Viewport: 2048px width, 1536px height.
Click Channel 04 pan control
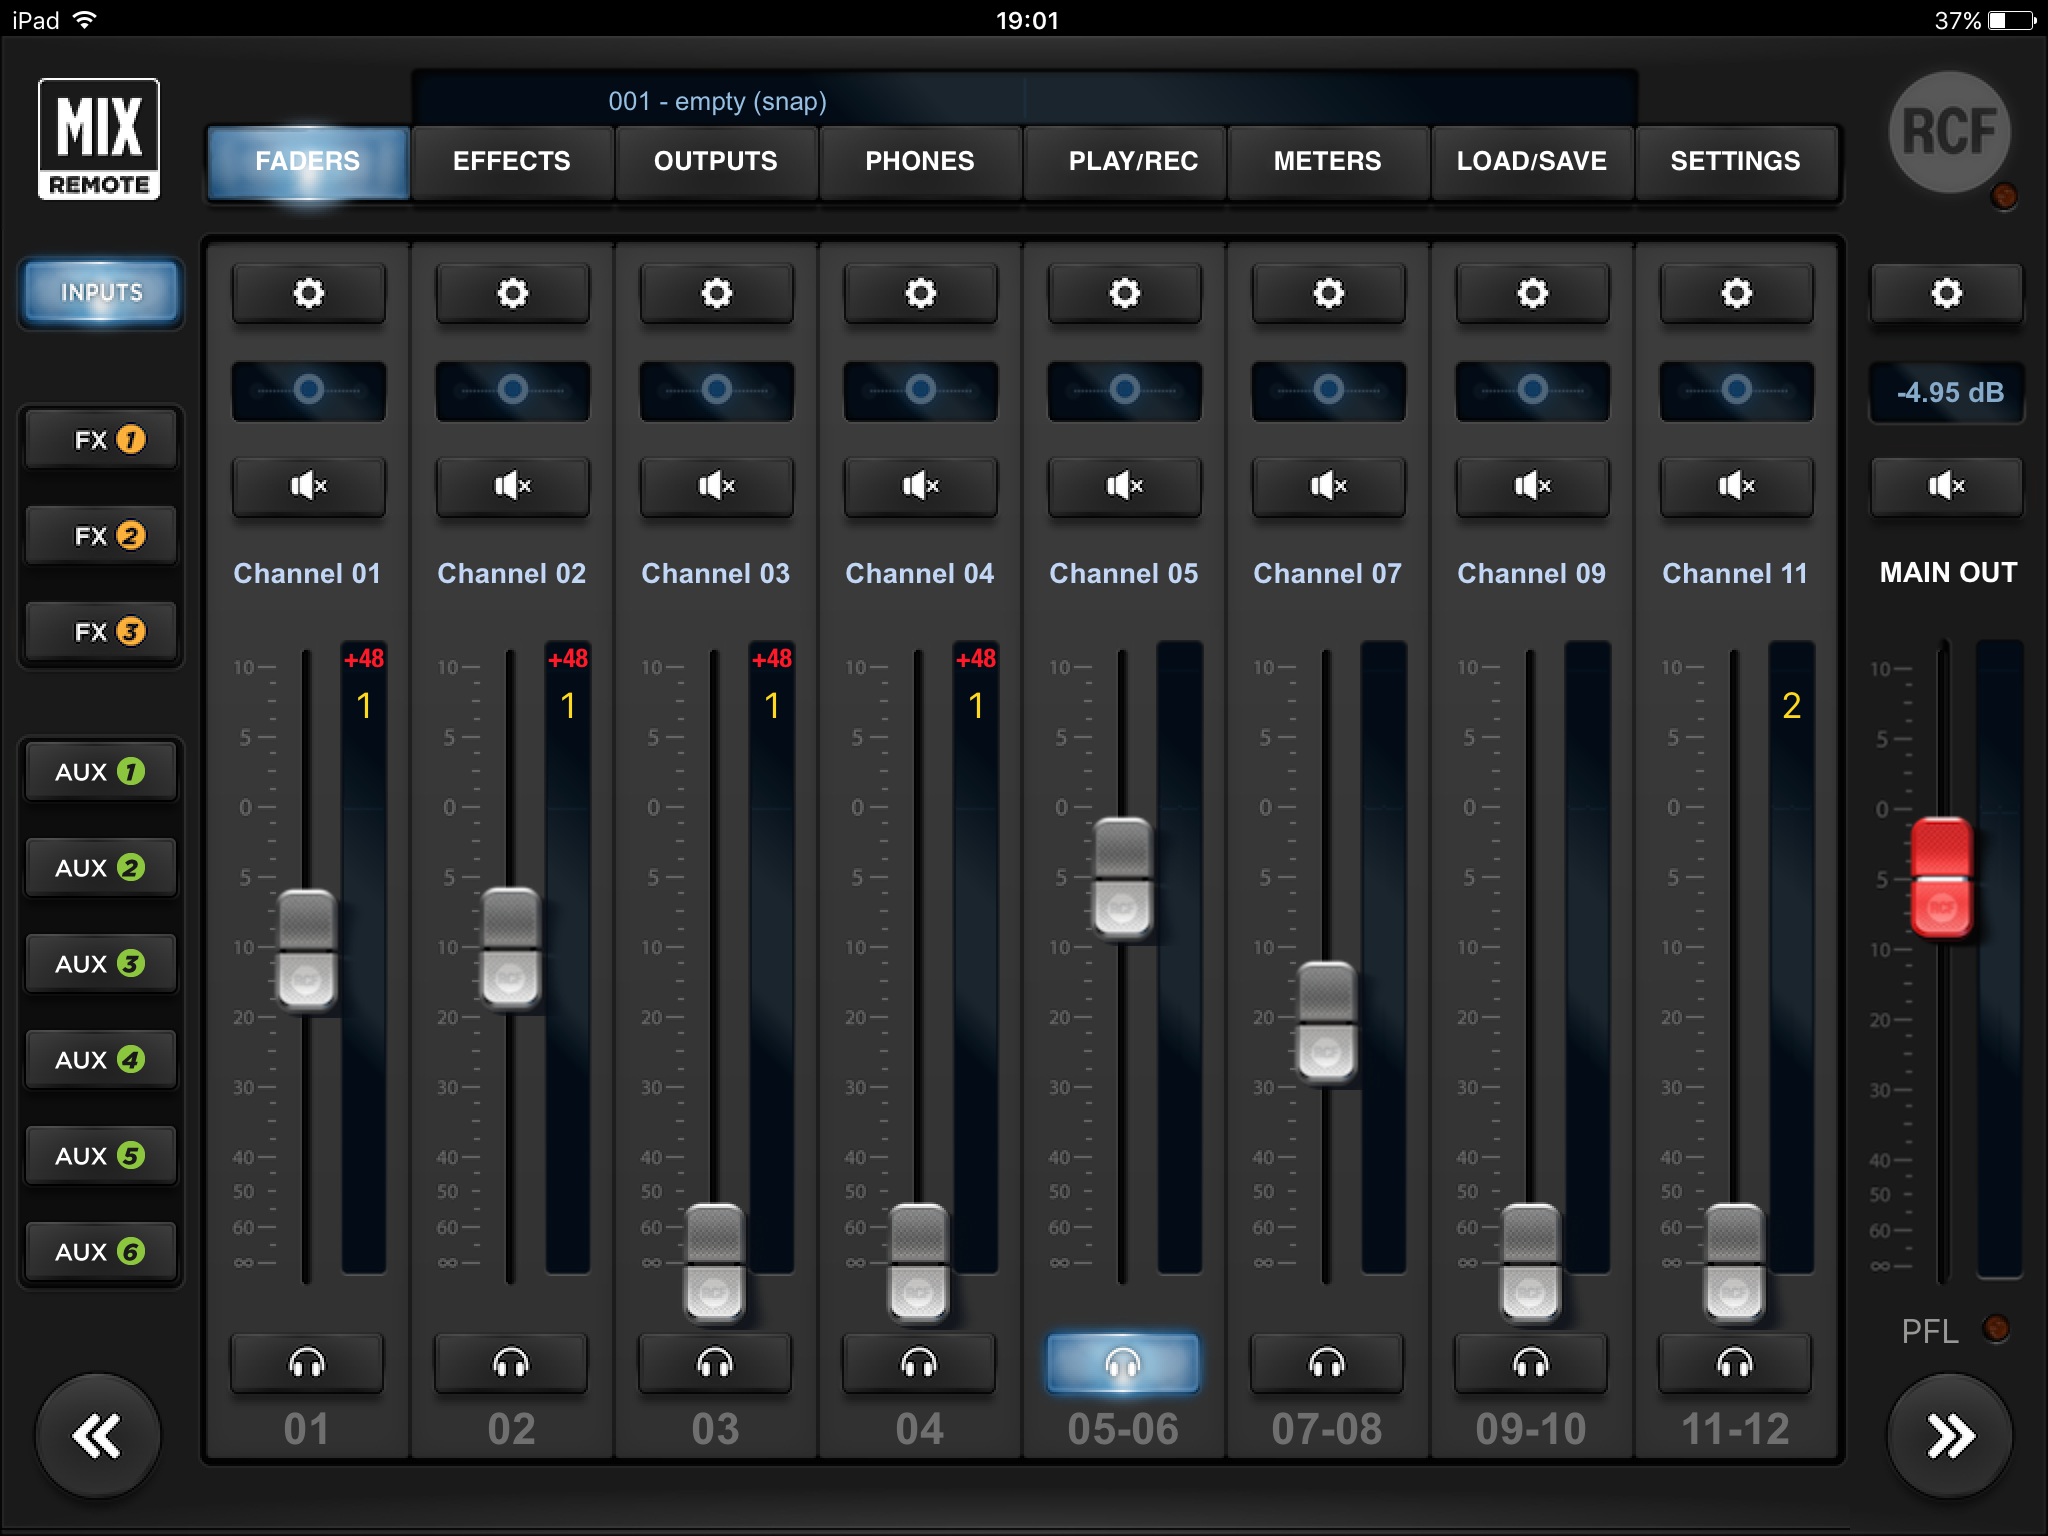[x=920, y=390]
